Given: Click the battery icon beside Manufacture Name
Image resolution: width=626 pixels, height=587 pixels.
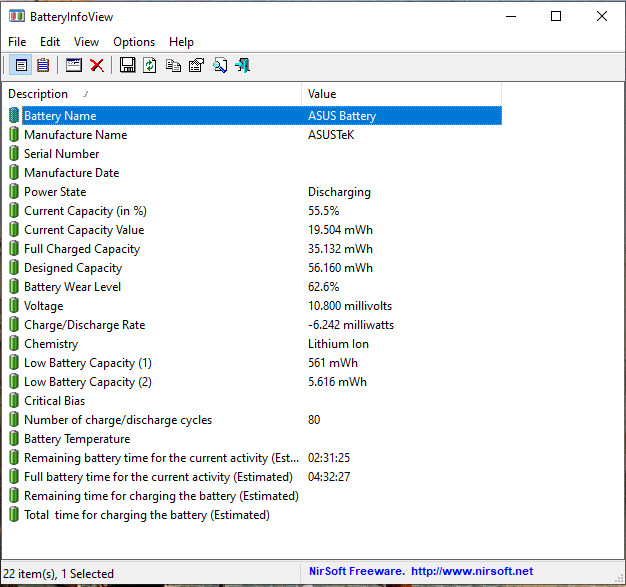Looking at the screenshot, I should [14, 135].
